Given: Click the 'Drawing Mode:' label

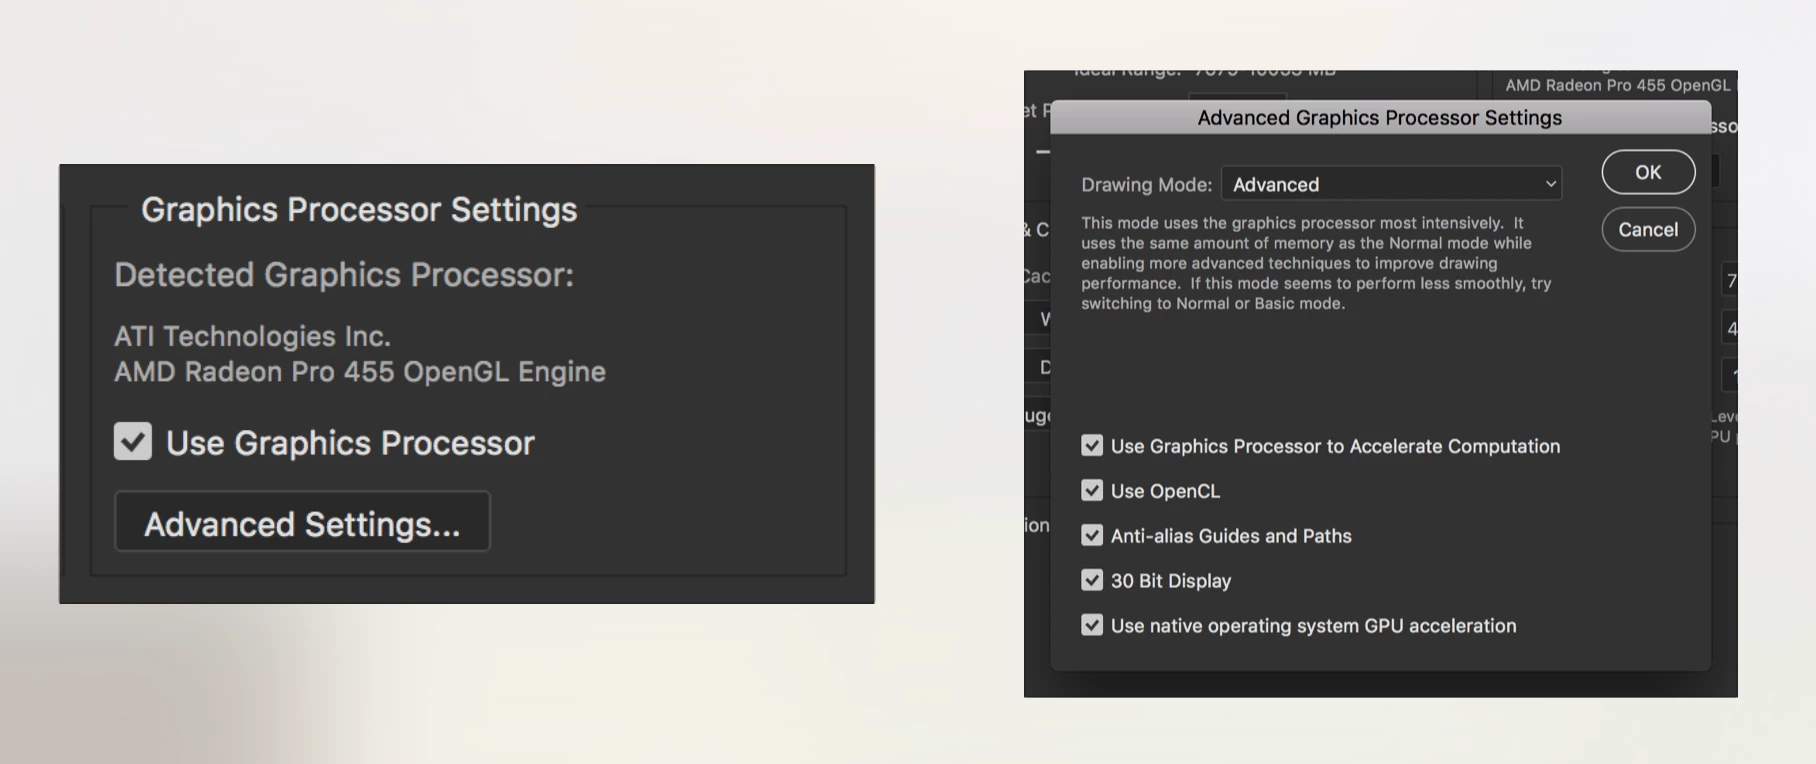Looking at the screenshot, I should click(1146, 185).
